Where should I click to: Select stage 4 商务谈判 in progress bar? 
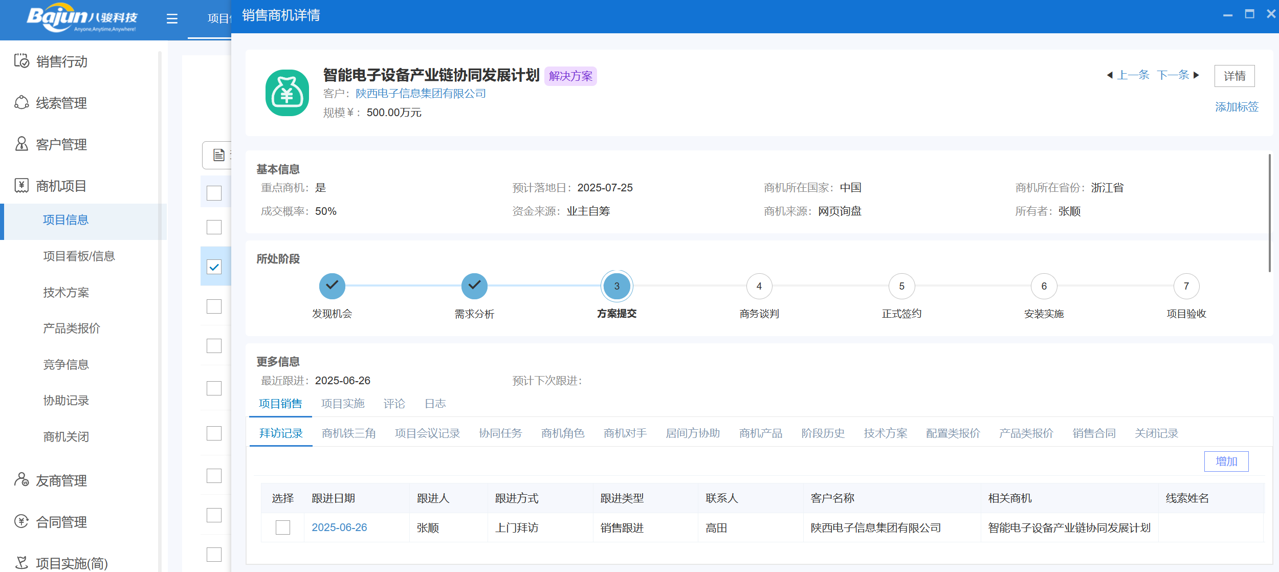[759, 286]
